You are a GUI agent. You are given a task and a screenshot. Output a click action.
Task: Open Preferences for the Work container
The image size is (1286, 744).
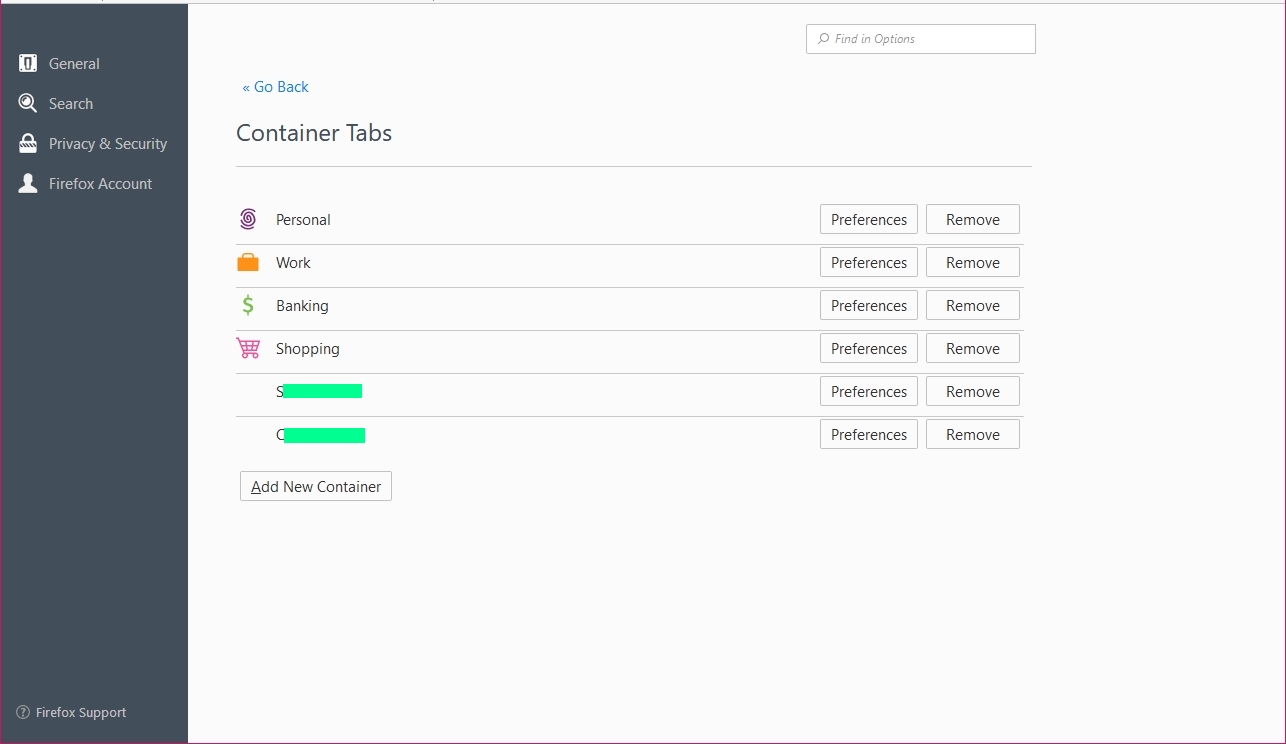868,261
